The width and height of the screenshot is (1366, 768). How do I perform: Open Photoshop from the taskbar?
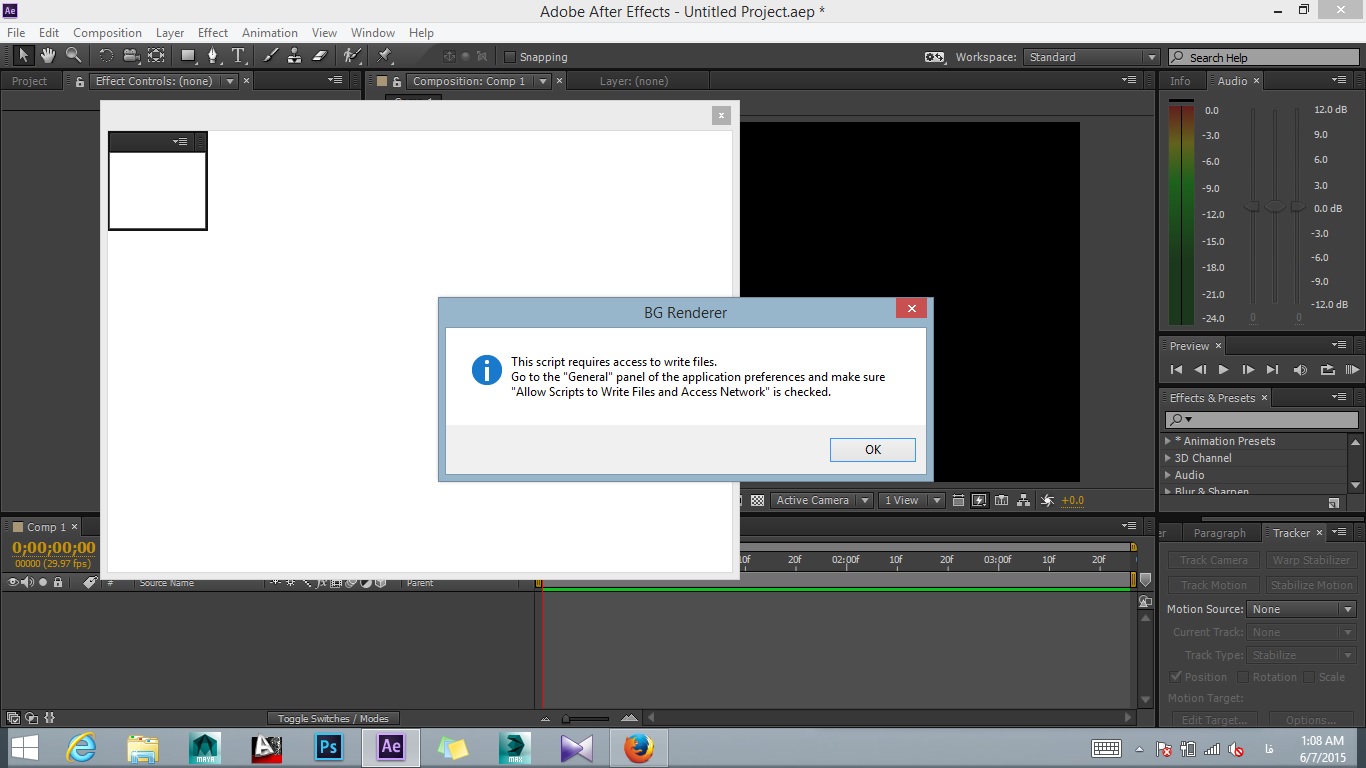pos(329,747)
